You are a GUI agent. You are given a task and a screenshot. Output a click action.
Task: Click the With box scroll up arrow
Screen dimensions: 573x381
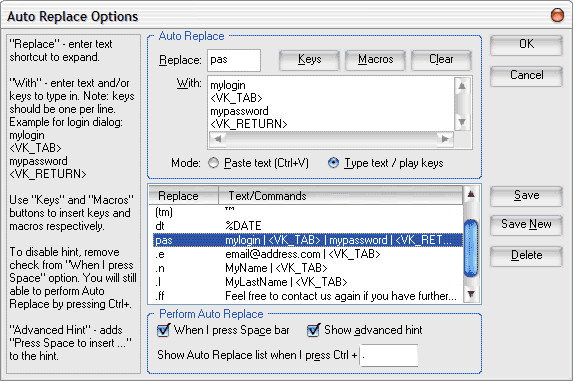click(x=462, y=86)
